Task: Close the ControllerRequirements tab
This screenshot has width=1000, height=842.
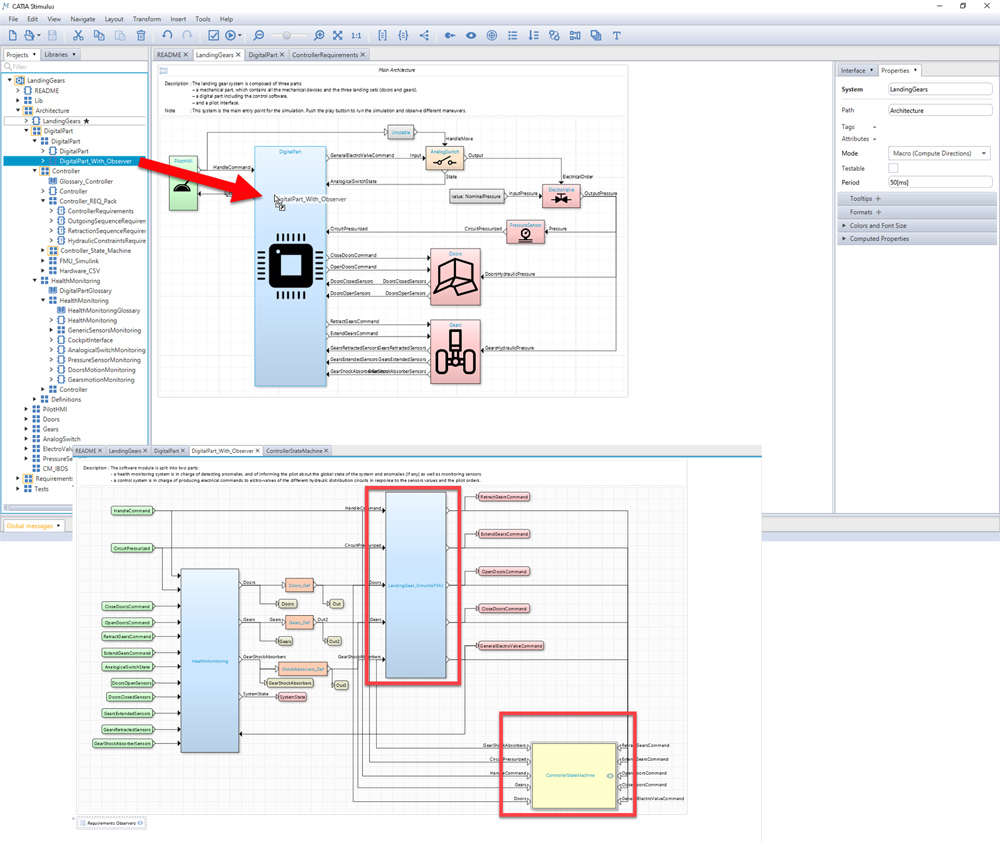Action: click(x=362, y=55)
